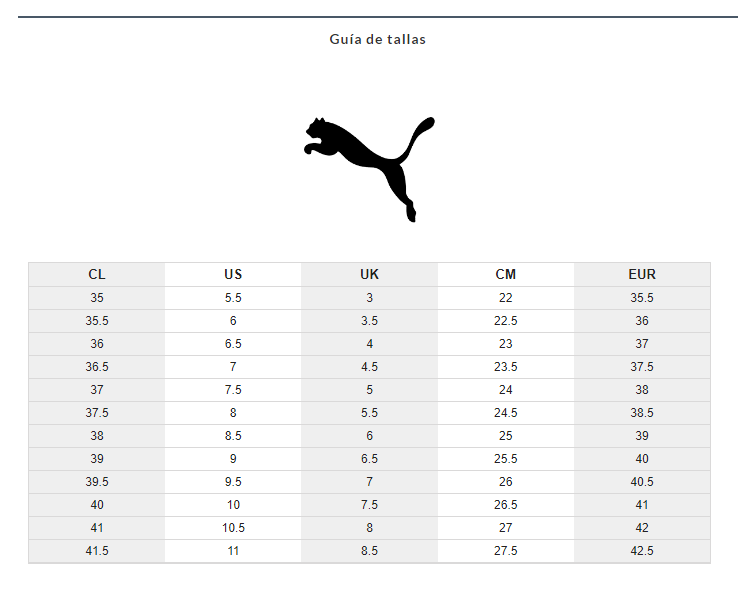738x590 pixels.
Task: Click the US size 11 cell
Action: tap(233, 551)
